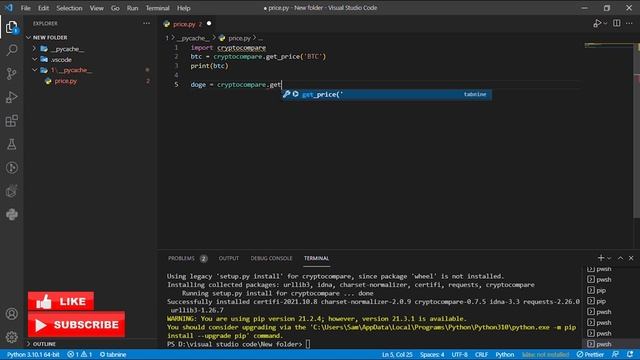Collapse the 1\__pycache__ folder
The width and height of the screenshot is (640, 360).
click(71, 70)
